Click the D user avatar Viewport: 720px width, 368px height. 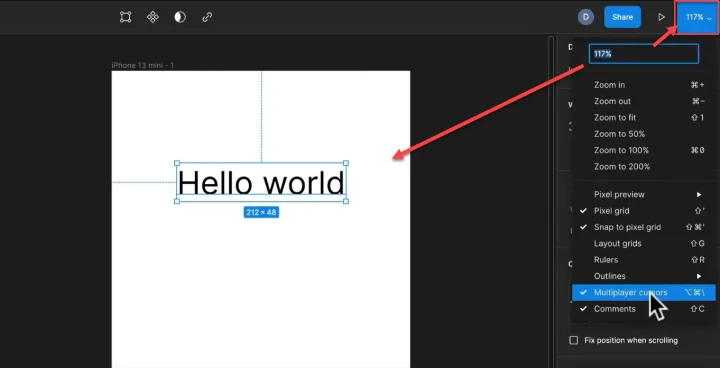point(585,17)
